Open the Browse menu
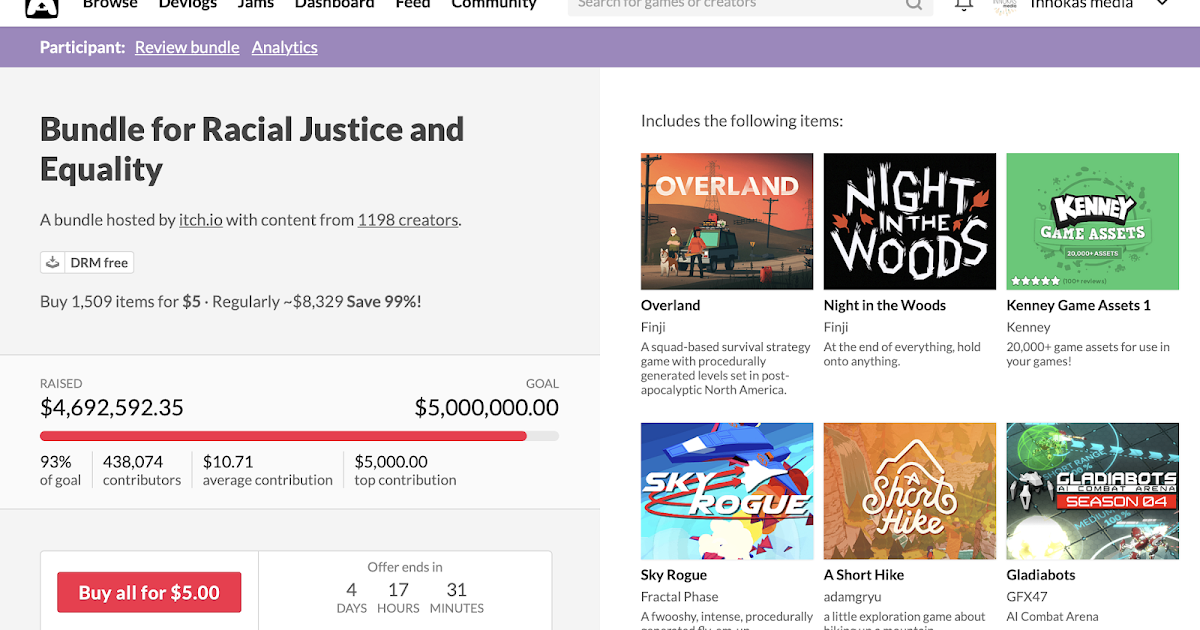The height and width of the screenshot is (630, 1200). [110, 4]
